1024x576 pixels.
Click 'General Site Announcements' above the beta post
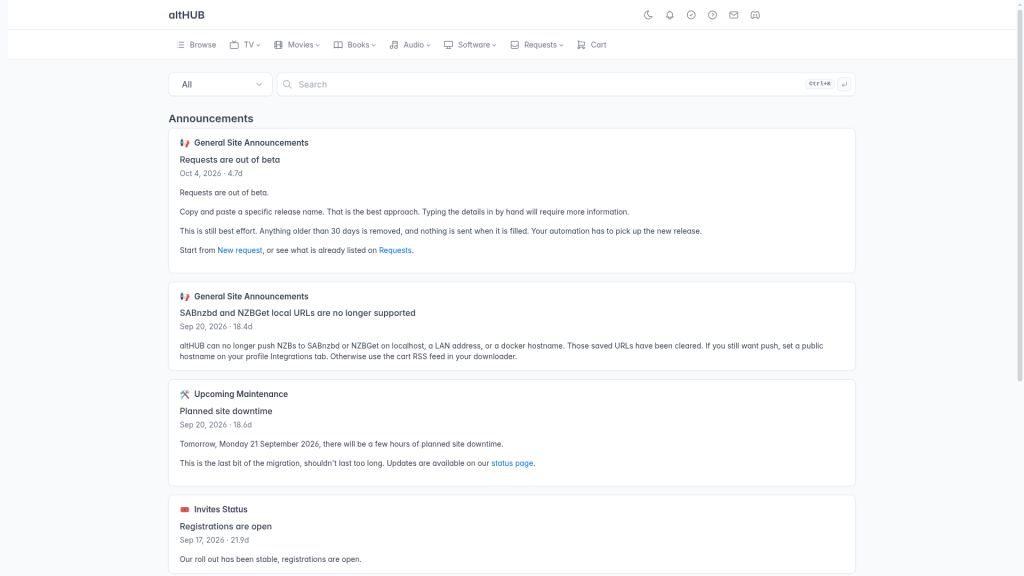pos(251,142)
